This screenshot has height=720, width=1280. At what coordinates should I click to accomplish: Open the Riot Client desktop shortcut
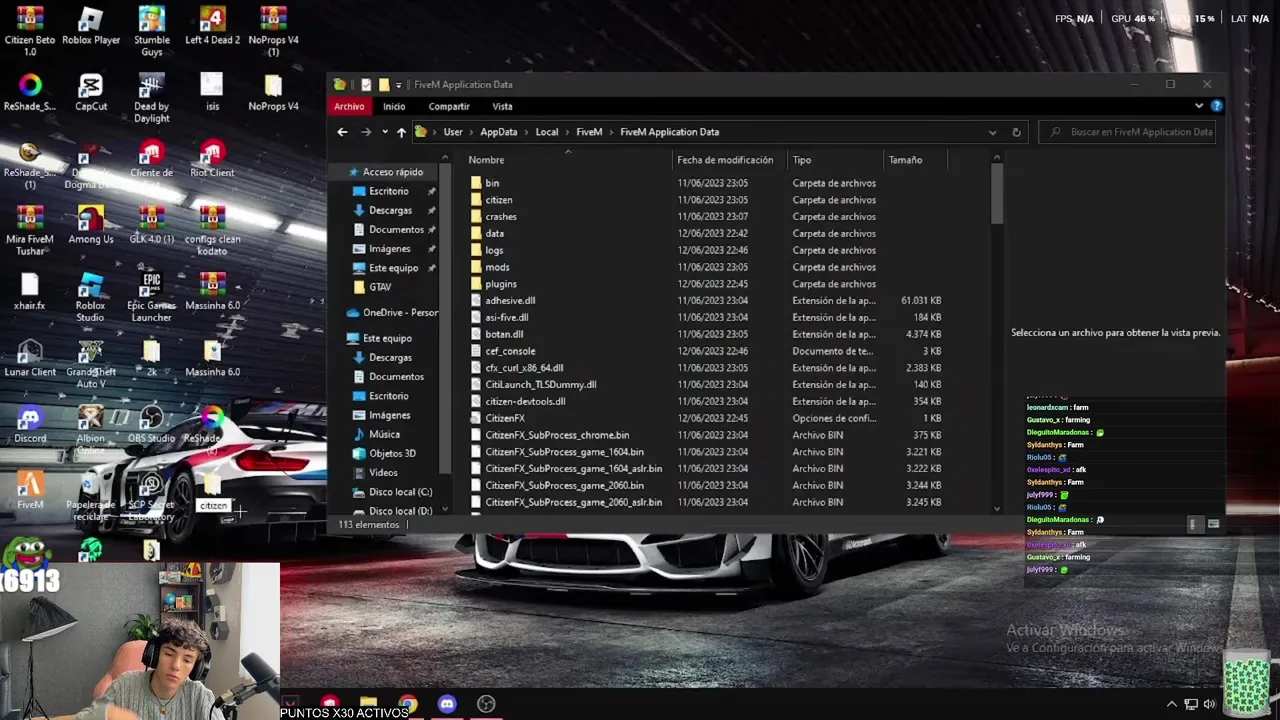coord(212,159)
